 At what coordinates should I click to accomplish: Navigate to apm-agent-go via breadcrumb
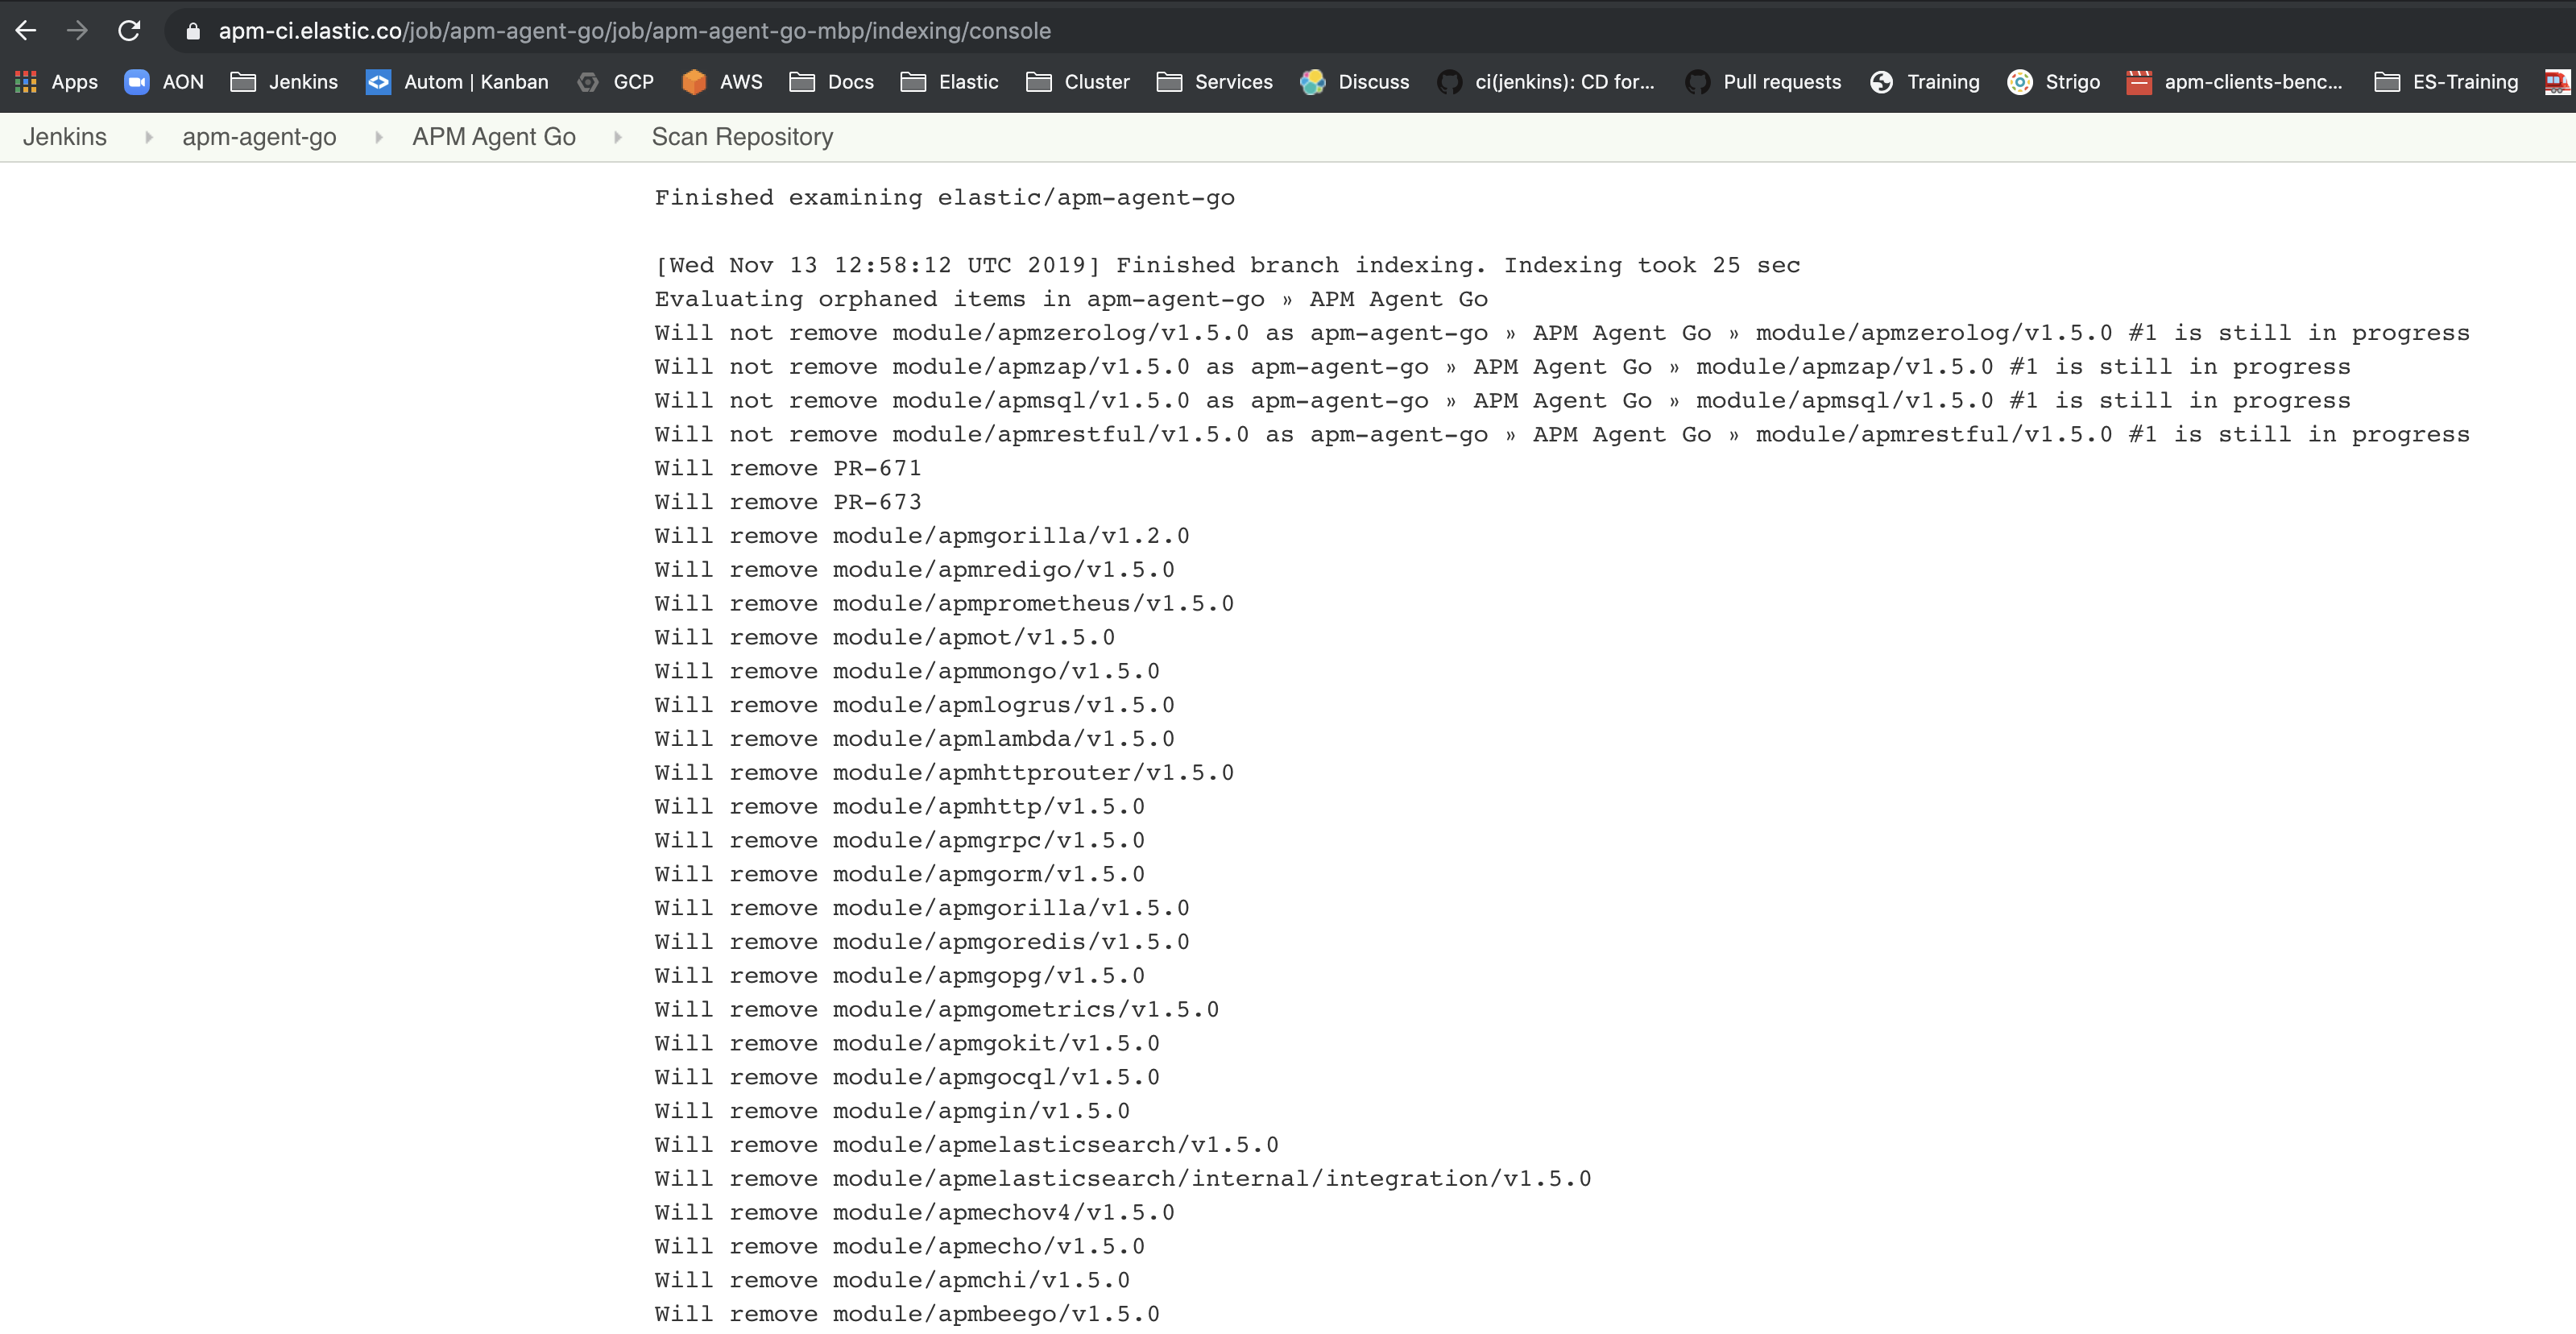point(259,137)
